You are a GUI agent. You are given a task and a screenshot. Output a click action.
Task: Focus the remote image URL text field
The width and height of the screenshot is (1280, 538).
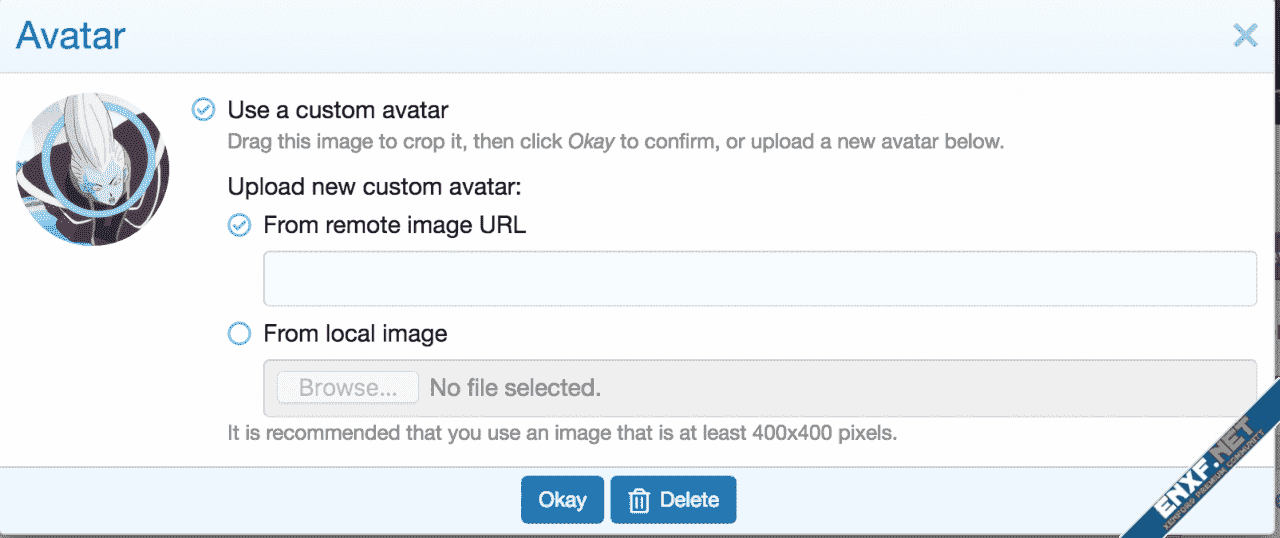[x=759, y=278]
